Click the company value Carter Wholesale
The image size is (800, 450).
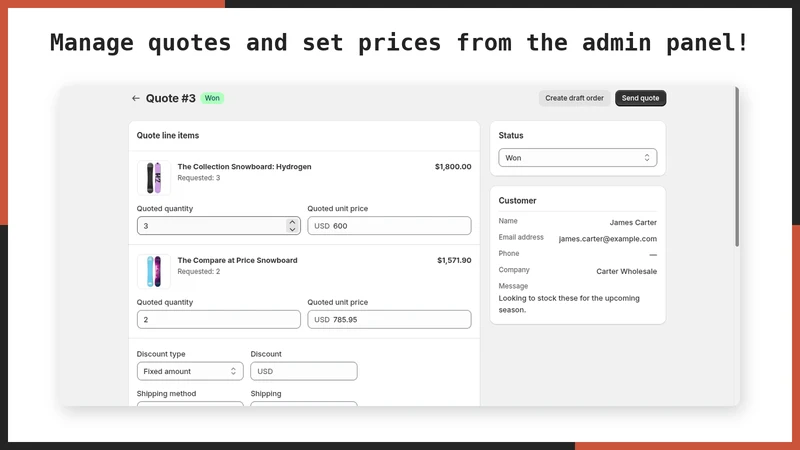[627, 271]
